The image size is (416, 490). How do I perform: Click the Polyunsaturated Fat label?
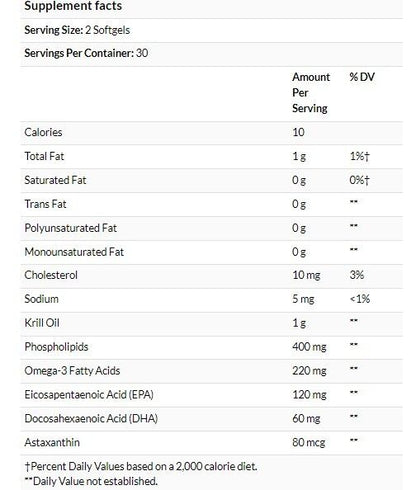(71, 228)
